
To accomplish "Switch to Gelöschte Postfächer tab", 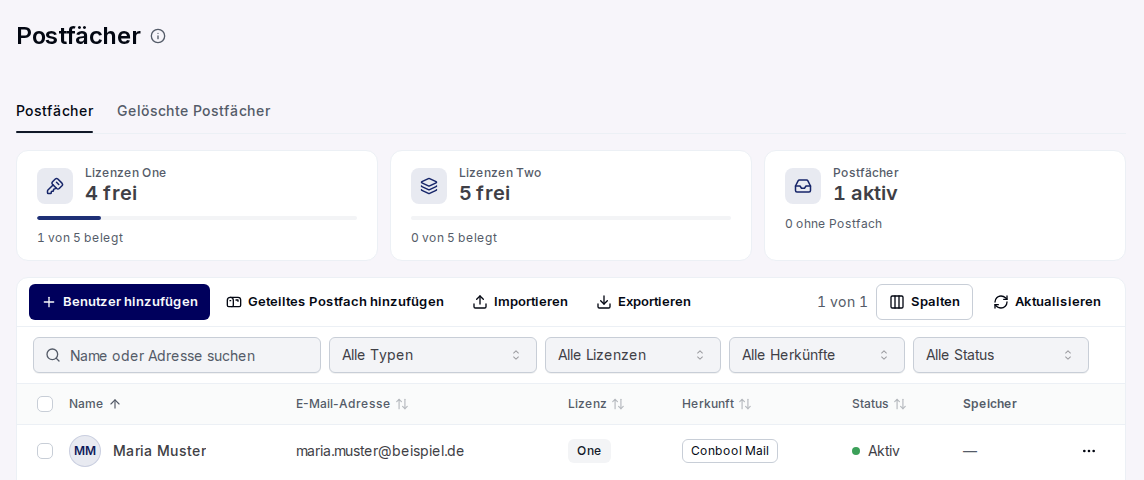I will click(193, 111).
